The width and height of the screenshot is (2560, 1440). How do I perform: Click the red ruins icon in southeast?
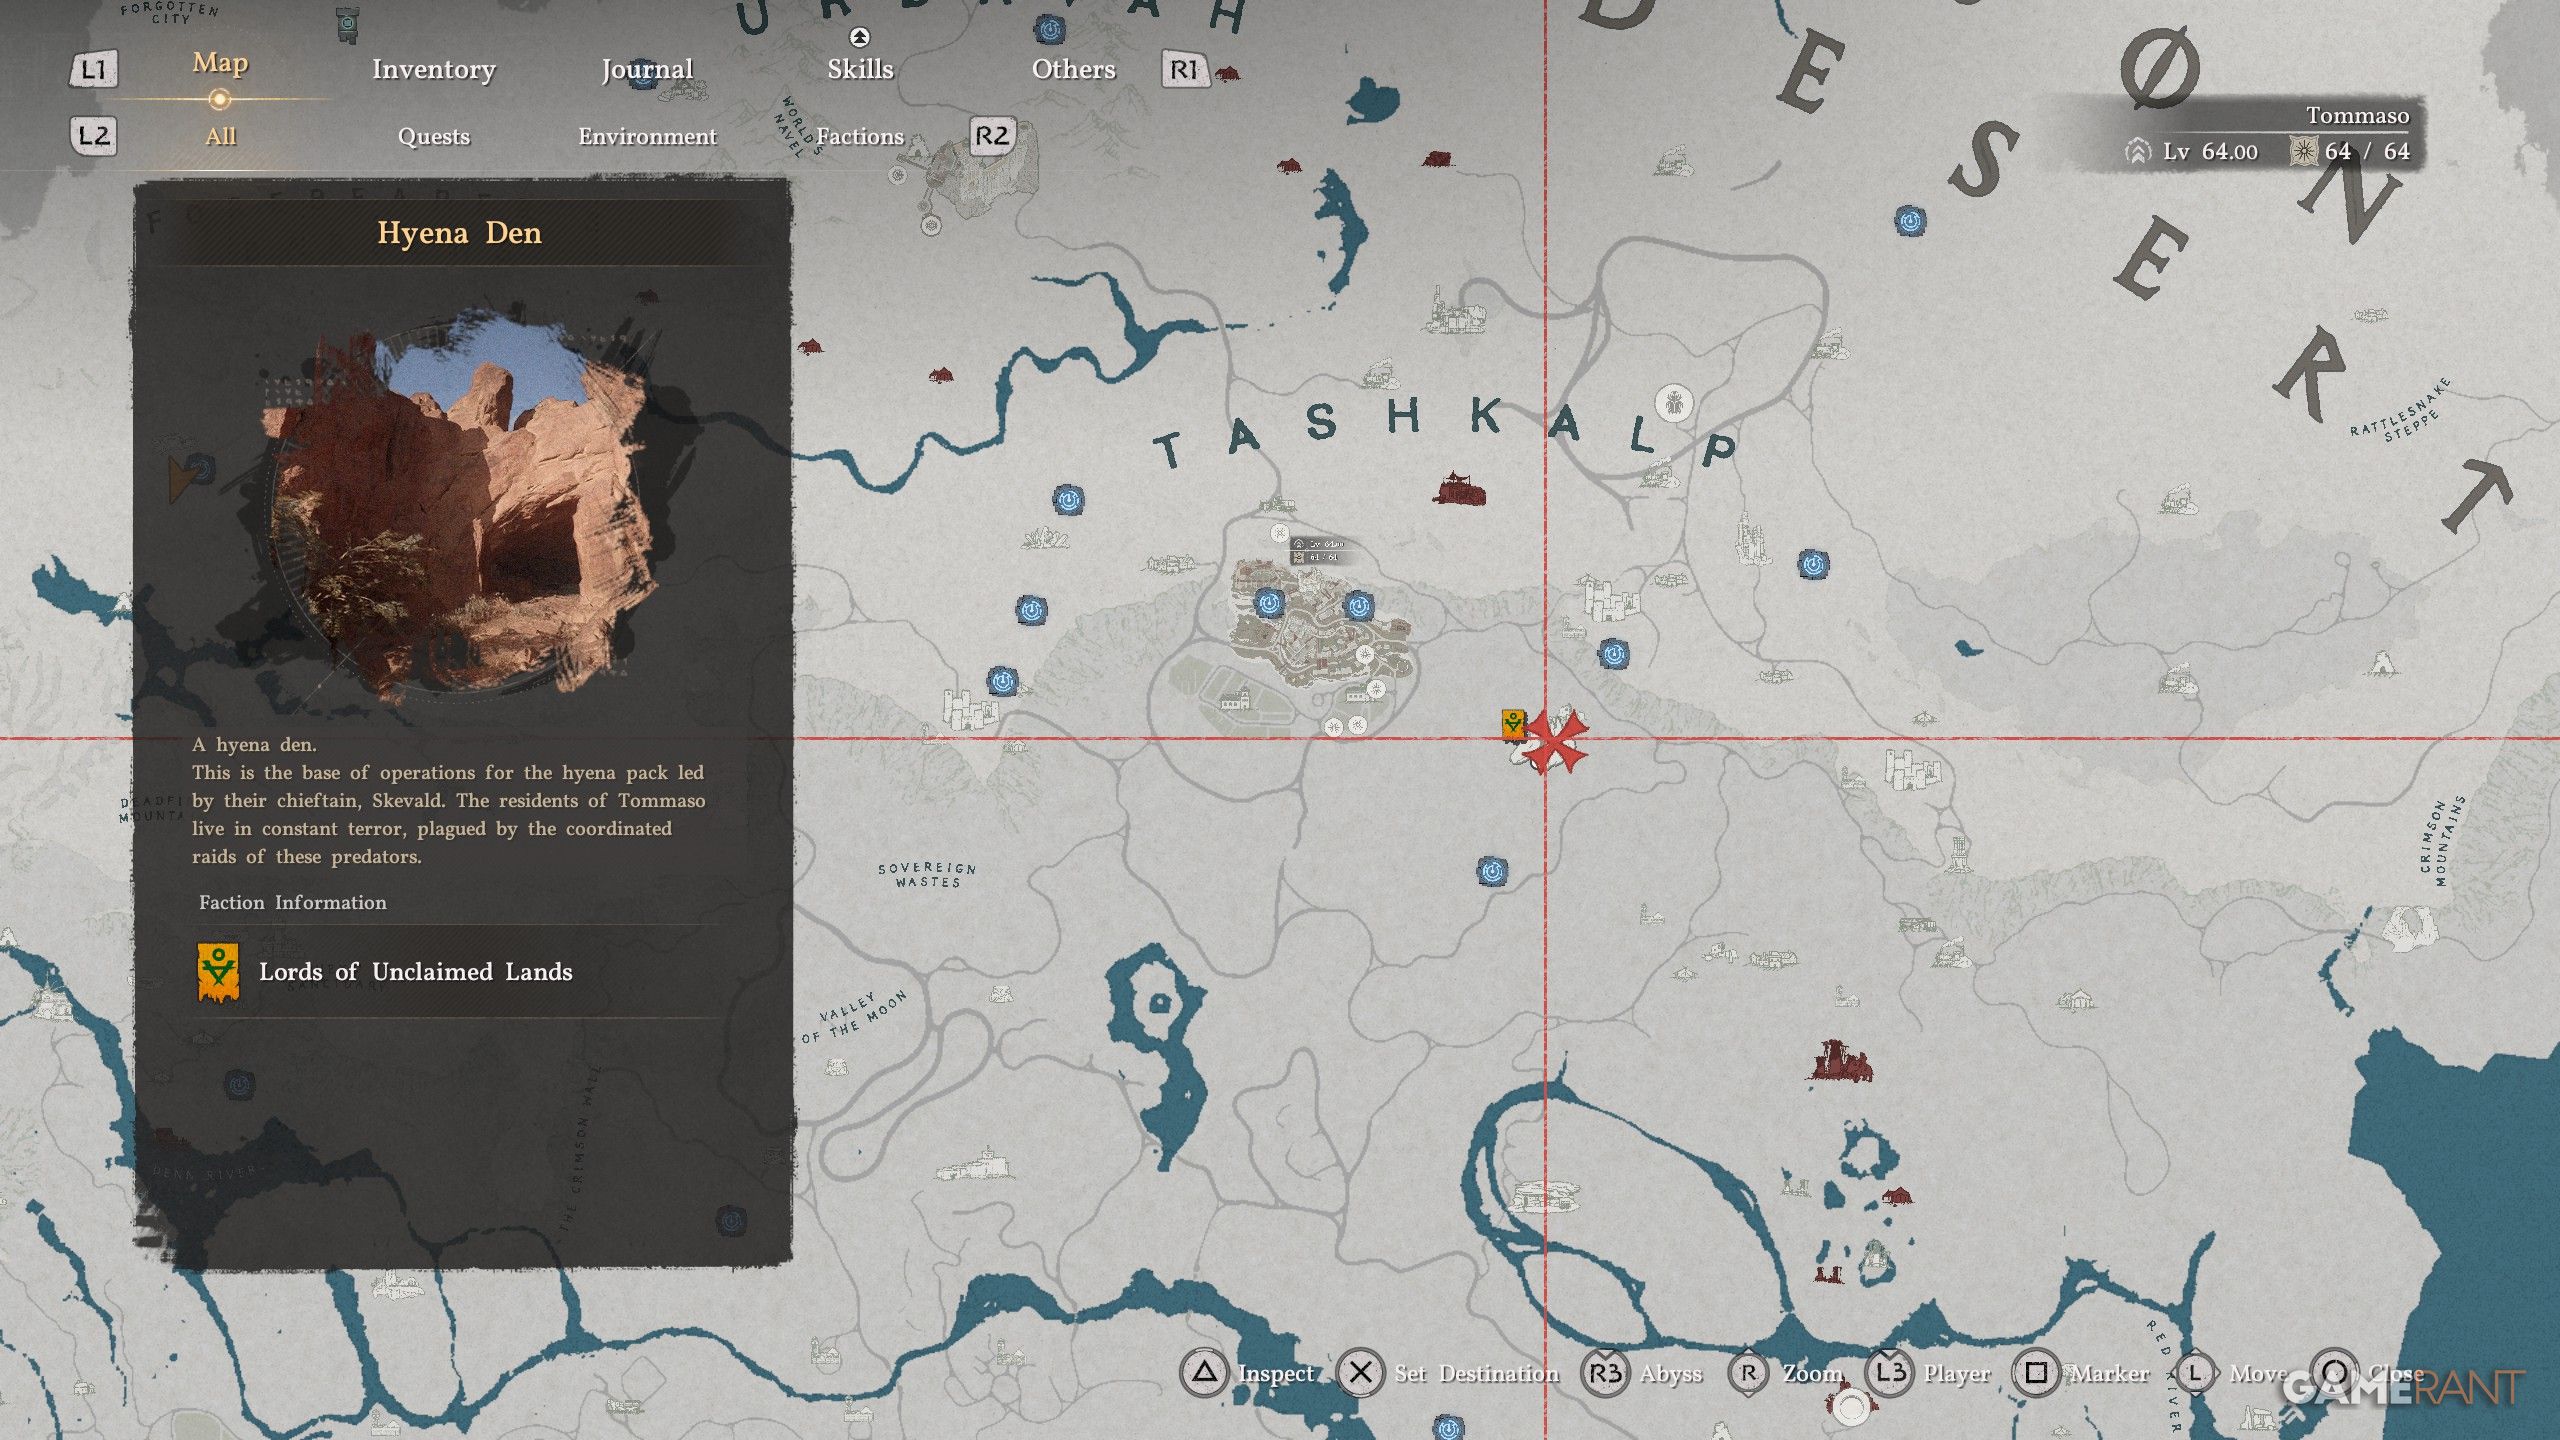point(1838,1062)
